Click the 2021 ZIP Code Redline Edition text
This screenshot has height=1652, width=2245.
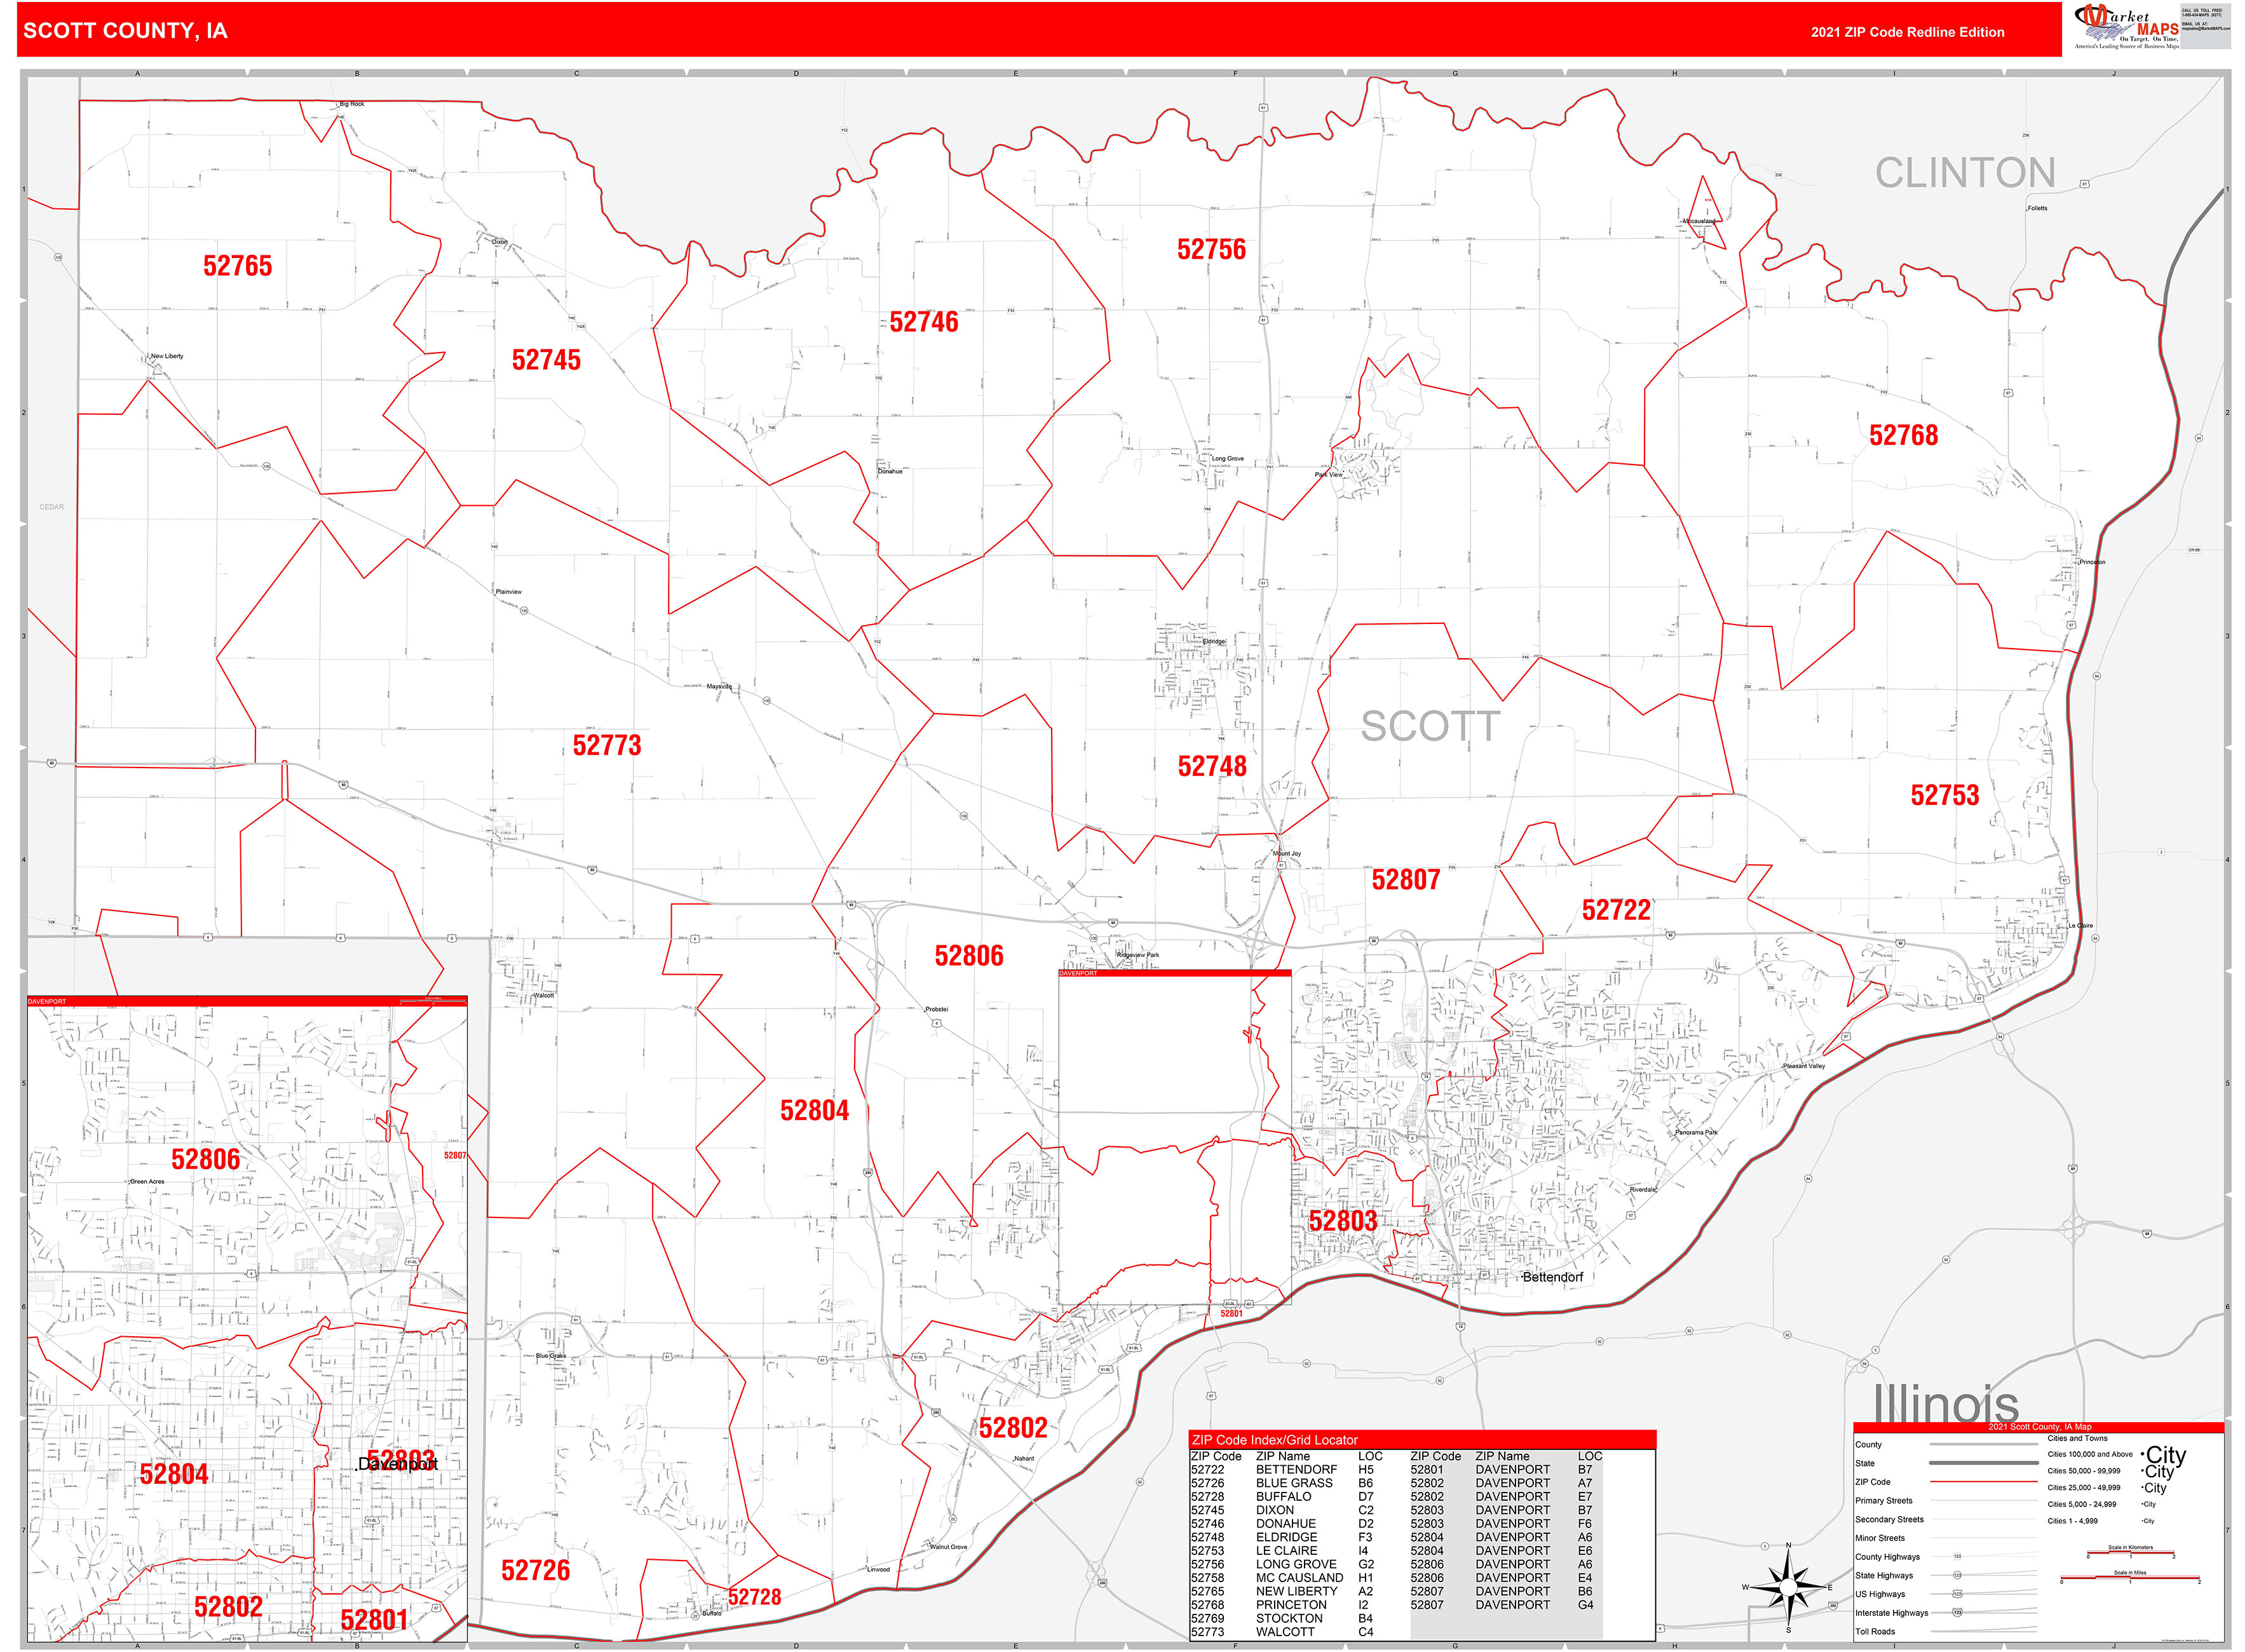1907,32
